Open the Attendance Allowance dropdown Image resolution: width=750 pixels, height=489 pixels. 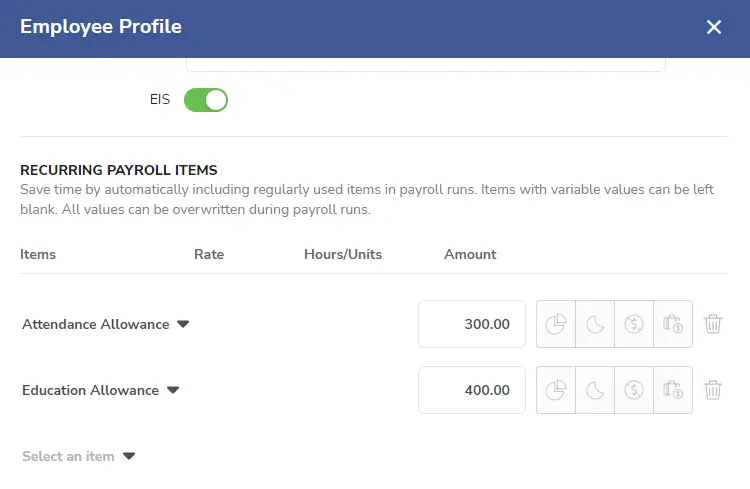[x=106, y=324]
